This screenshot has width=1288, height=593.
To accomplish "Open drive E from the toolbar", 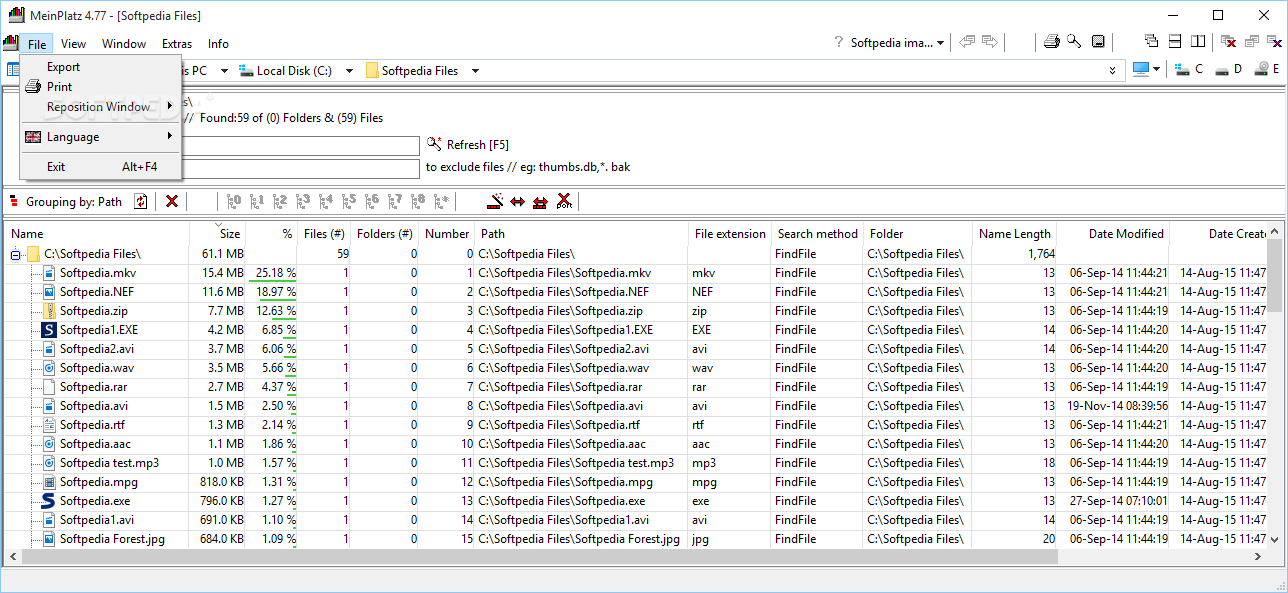I will [x=1266, y=69].
